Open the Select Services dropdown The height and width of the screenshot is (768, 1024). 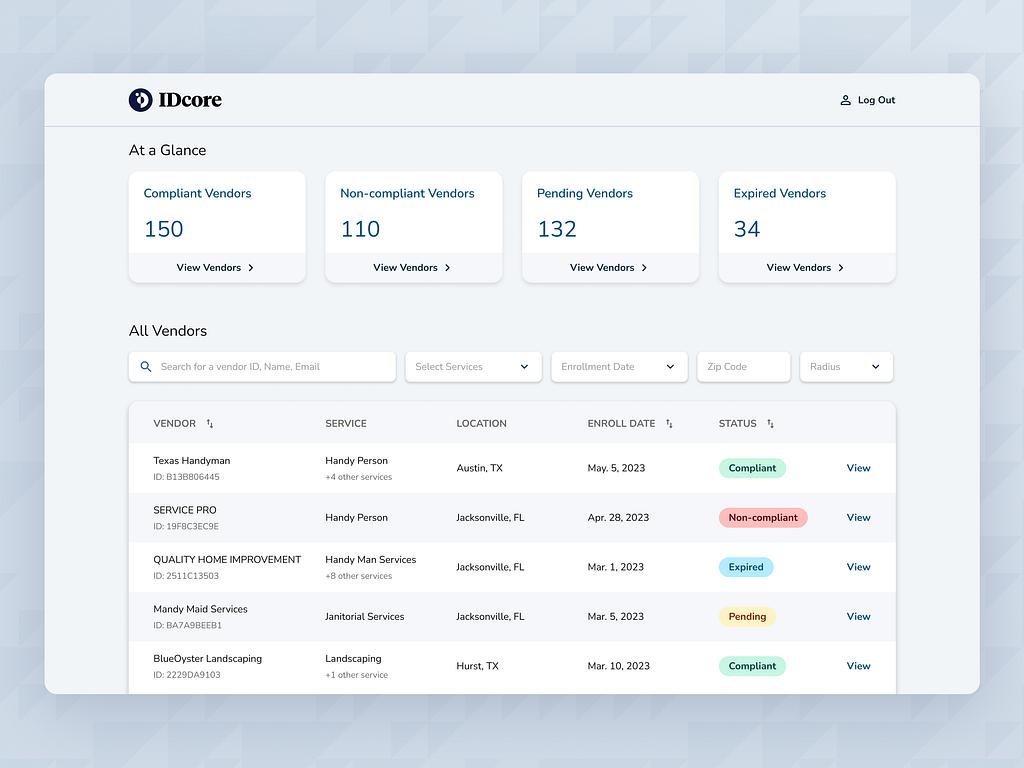(x=473, y=367)
